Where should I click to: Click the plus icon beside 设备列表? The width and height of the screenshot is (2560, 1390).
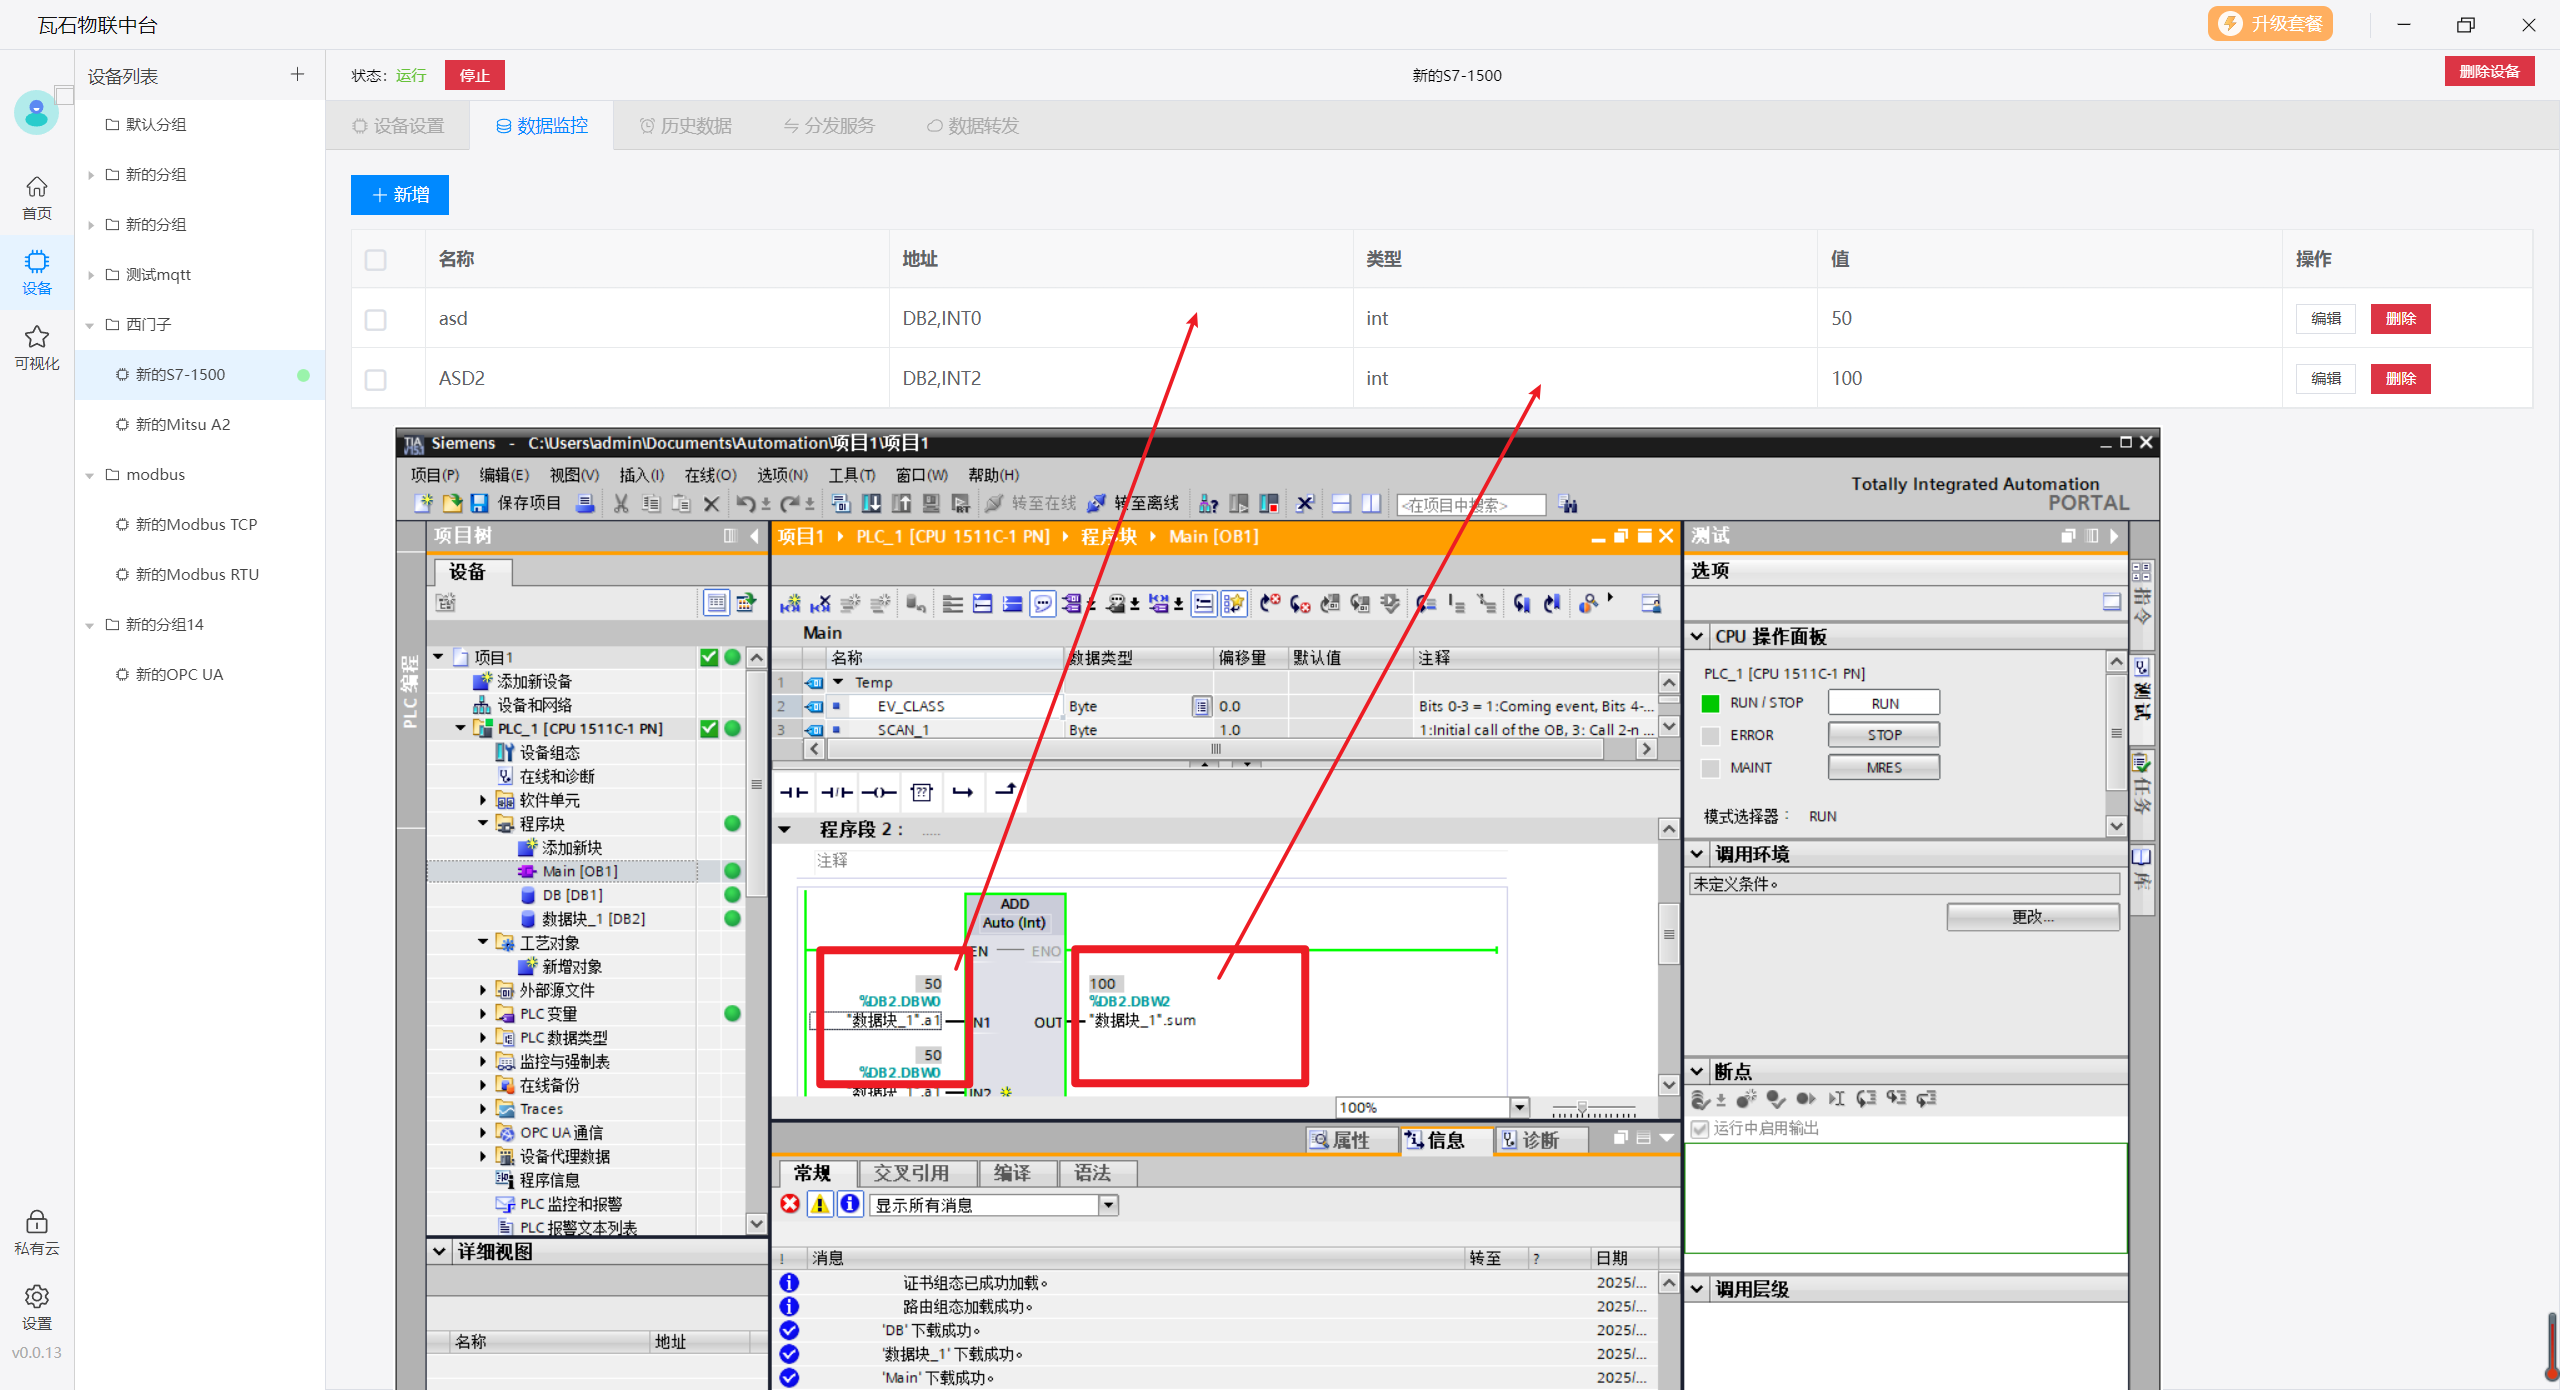coord(297,75)
